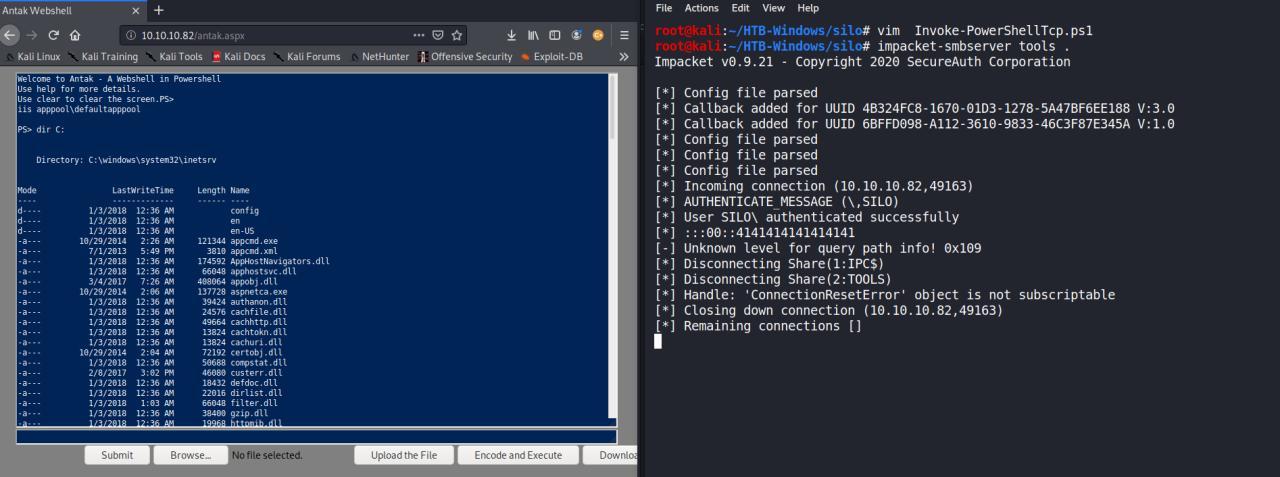Screen dimensions: 1280x477
Task: Open terminal Actions menu
Action: click(x=702, y=8)
